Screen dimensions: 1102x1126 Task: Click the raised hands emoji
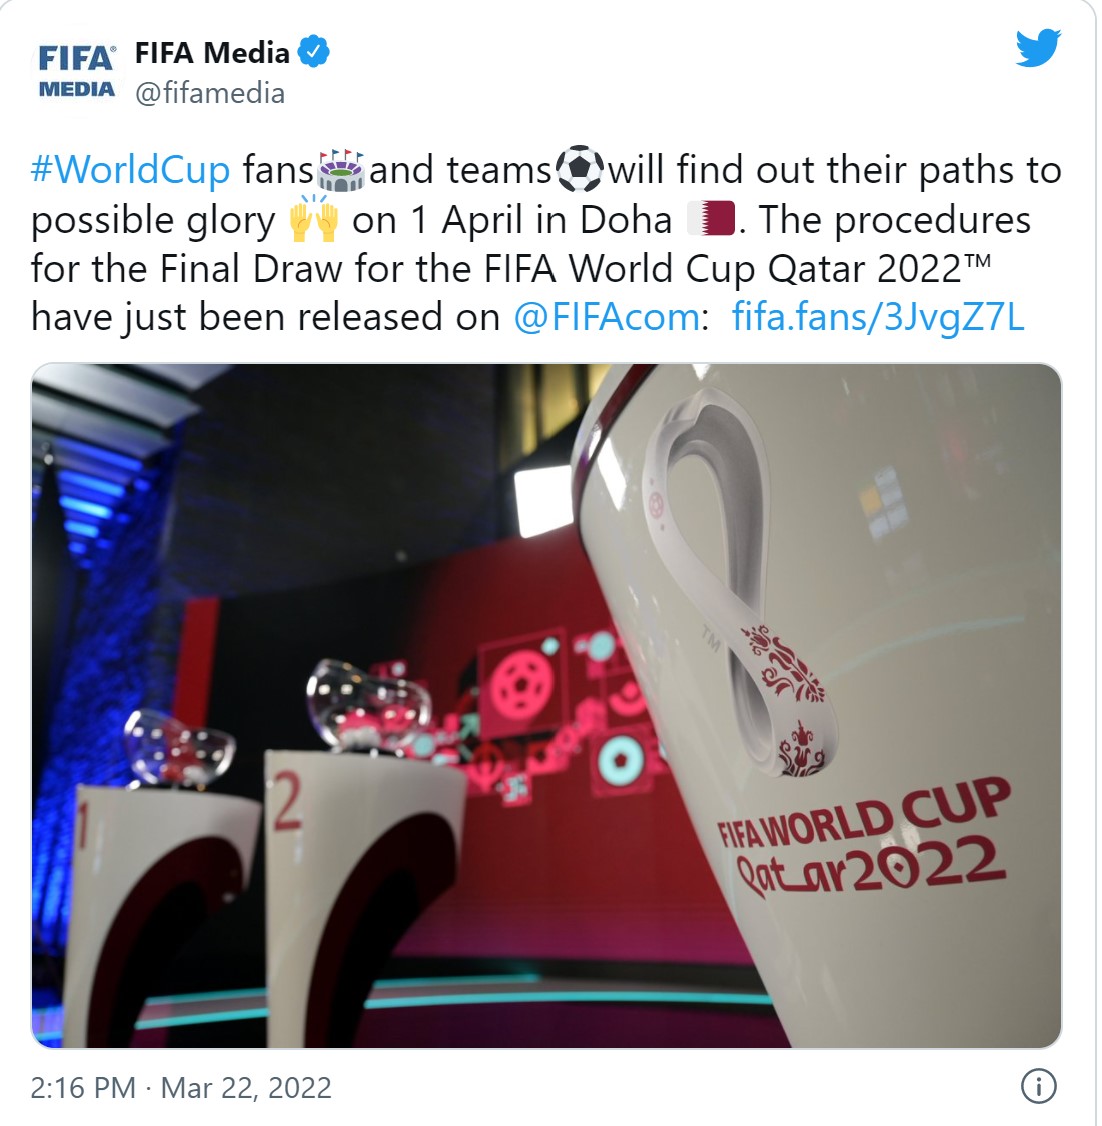(x=313, y=218)
